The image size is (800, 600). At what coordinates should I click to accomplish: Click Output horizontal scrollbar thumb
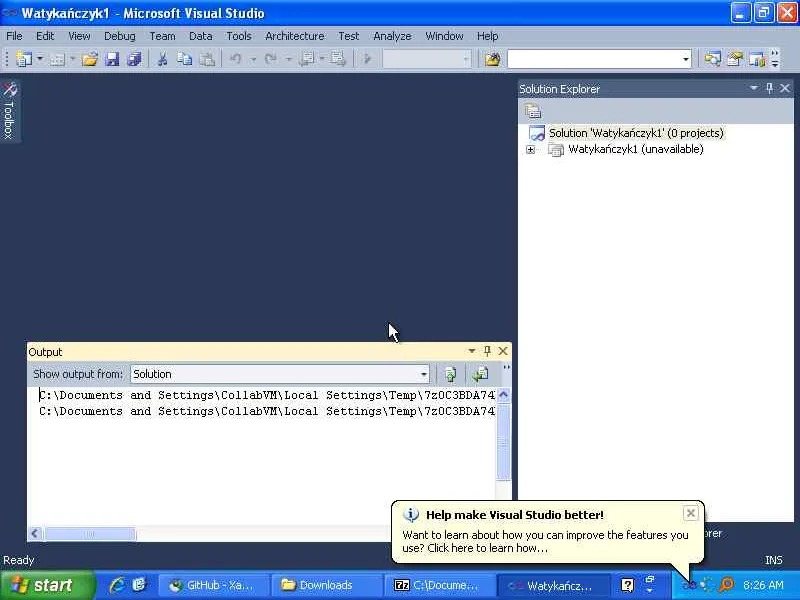point(90,534)
